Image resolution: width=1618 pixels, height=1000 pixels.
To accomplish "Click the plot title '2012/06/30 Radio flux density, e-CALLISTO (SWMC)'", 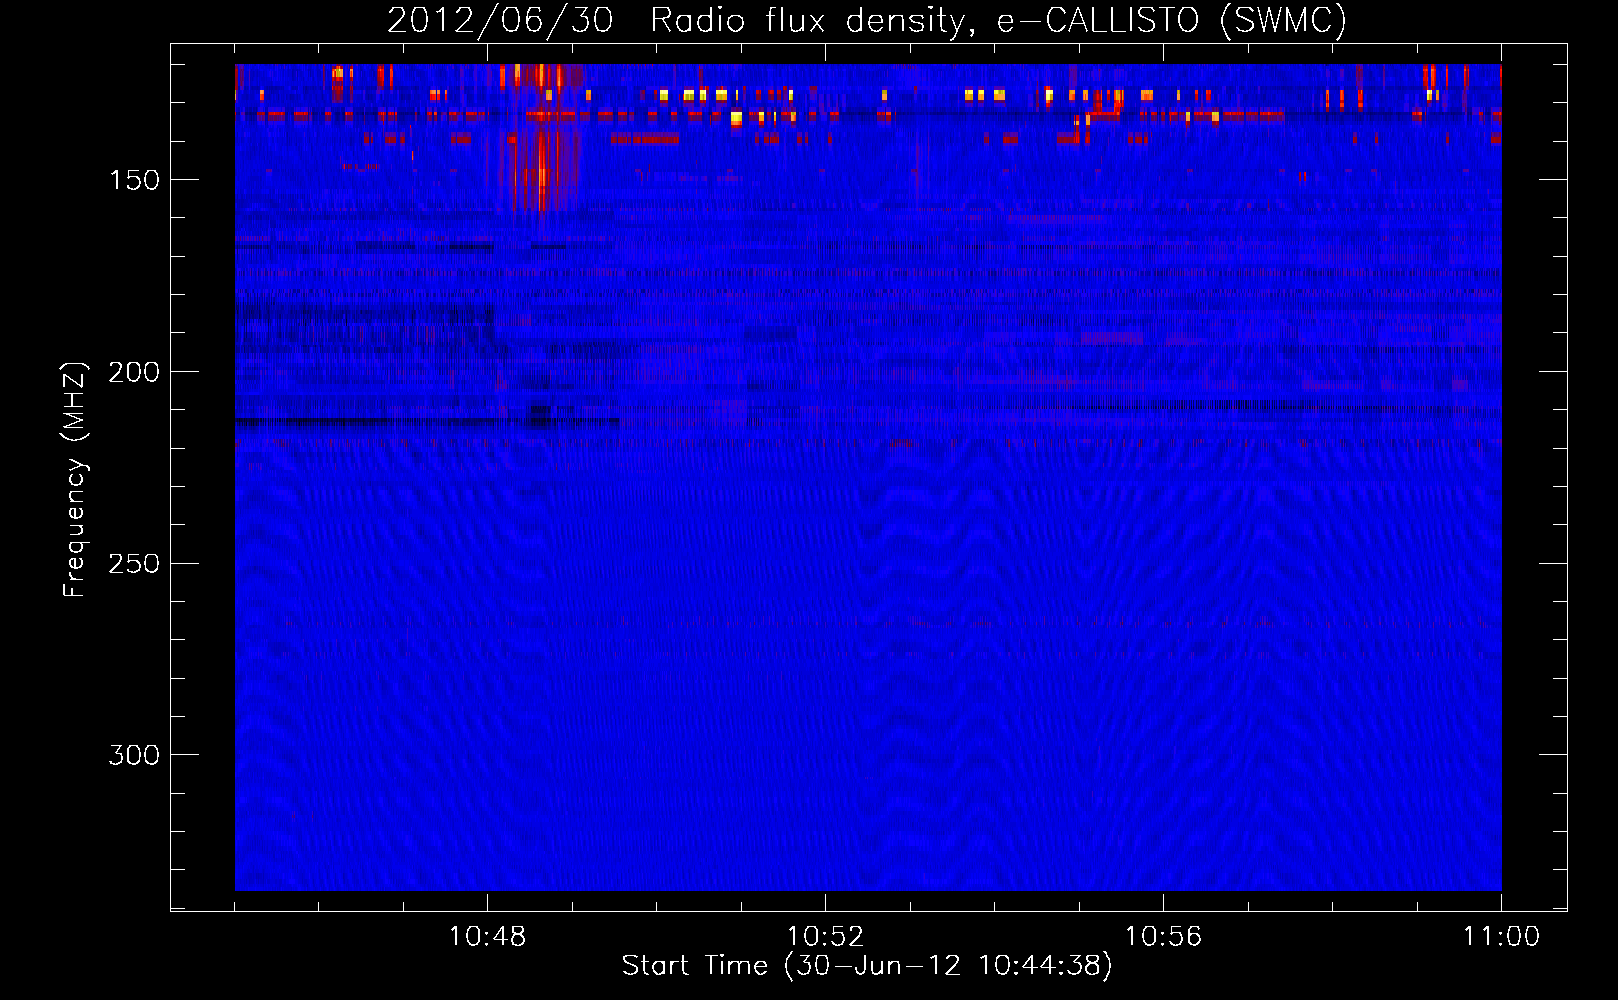I will pyautogui.click(x=867, y=20).
